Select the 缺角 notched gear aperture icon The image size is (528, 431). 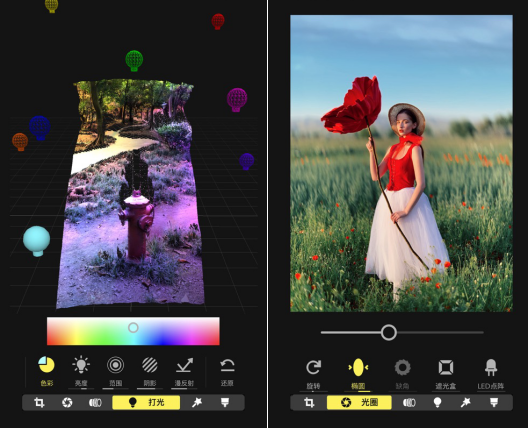[x=402, y=367]
